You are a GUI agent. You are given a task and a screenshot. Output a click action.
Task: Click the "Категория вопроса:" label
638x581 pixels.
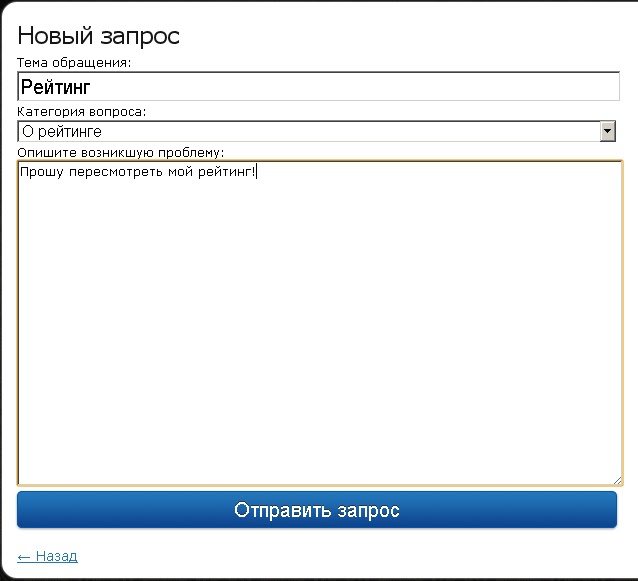point(81,112)
